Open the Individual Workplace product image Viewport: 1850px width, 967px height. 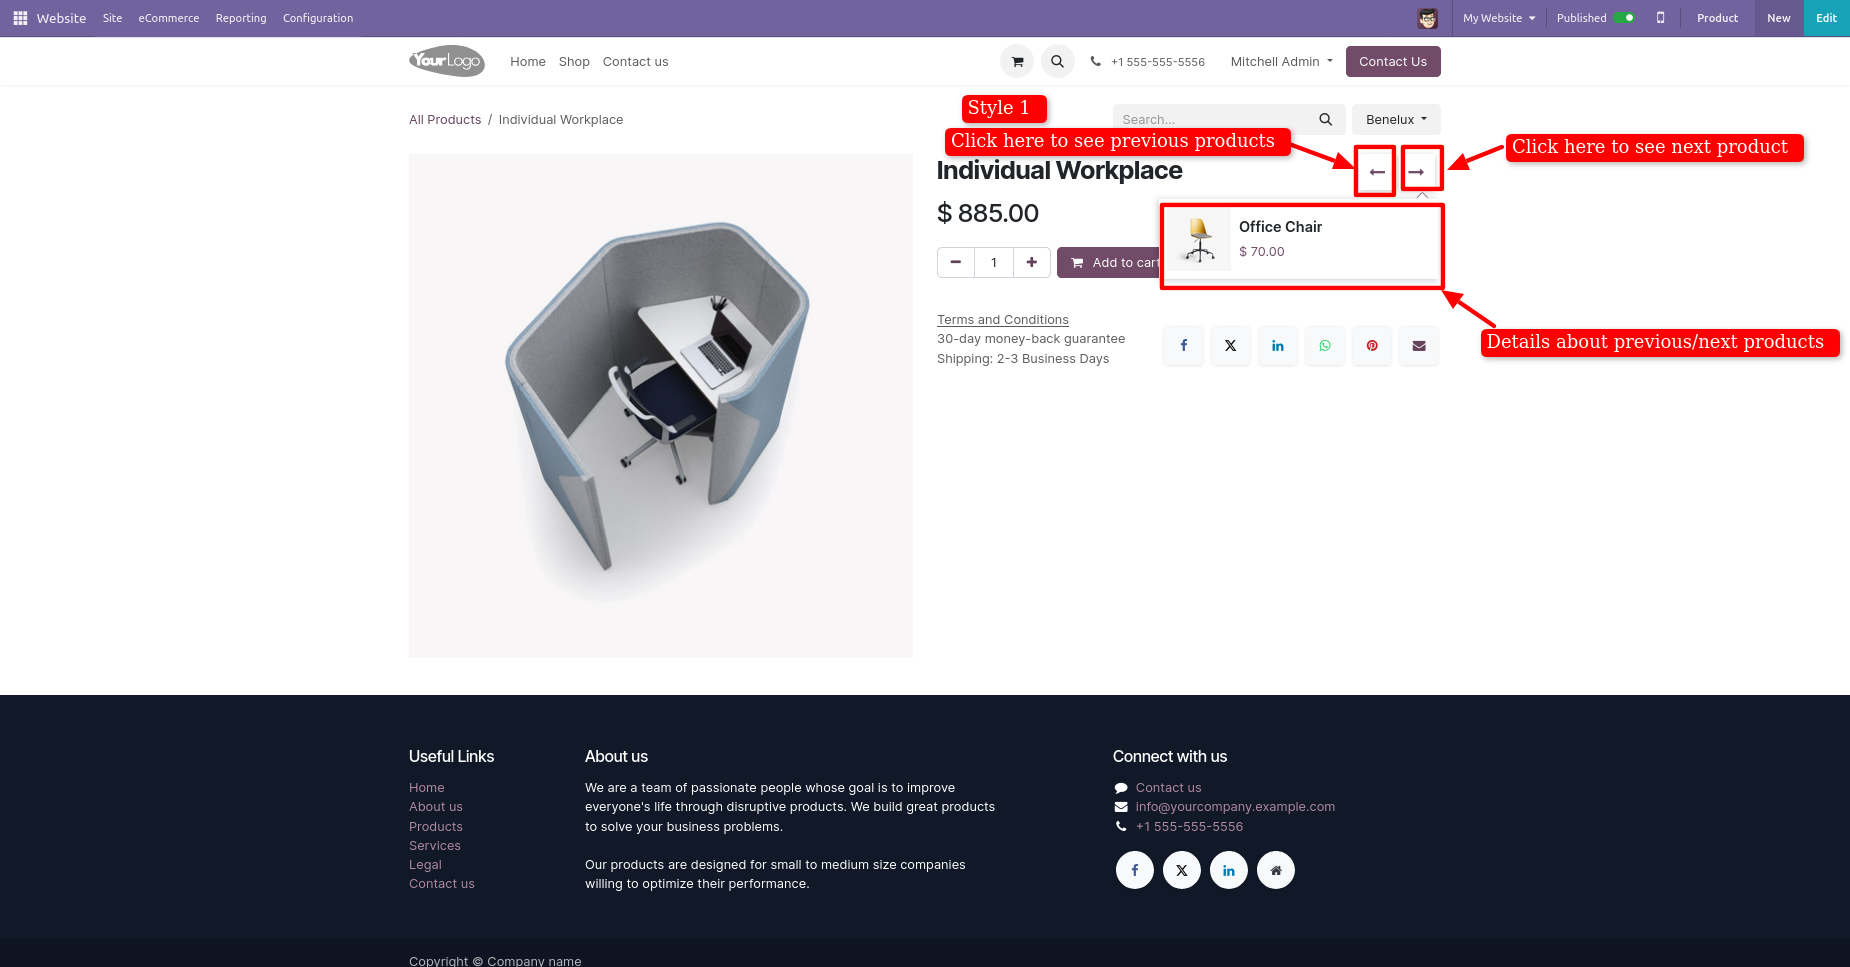661,405
